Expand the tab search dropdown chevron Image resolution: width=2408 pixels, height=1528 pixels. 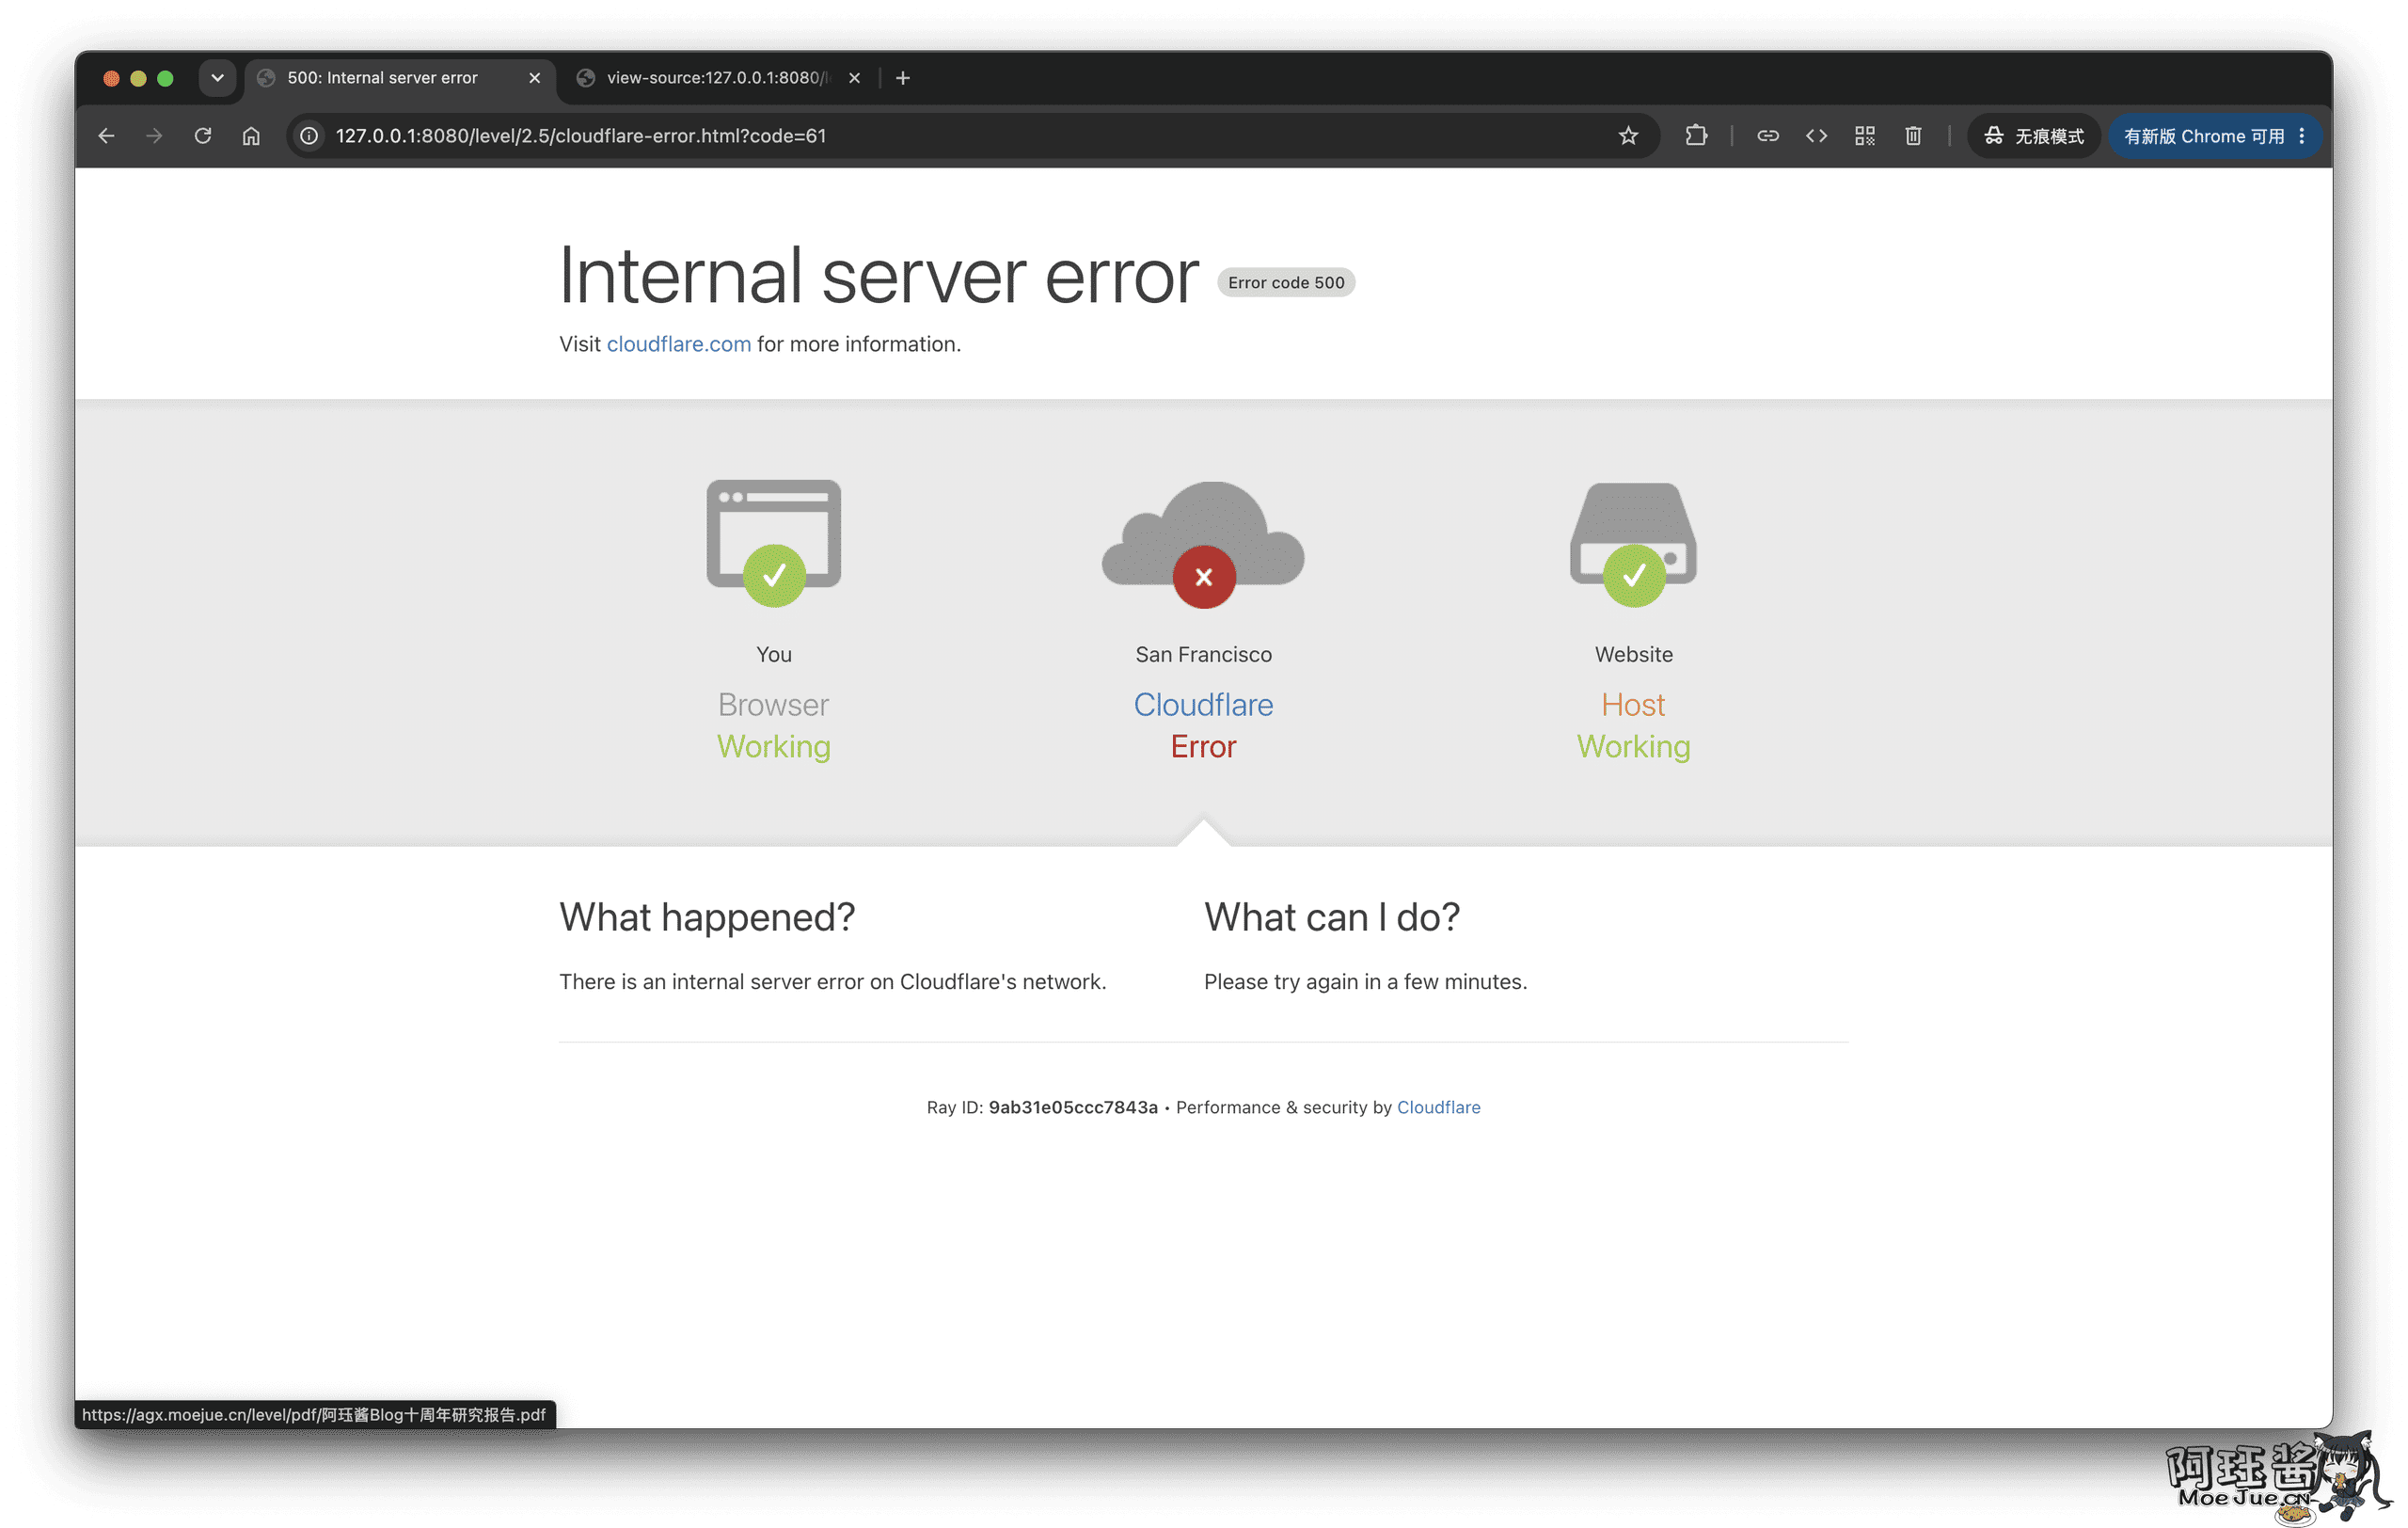tap(217, 78)
